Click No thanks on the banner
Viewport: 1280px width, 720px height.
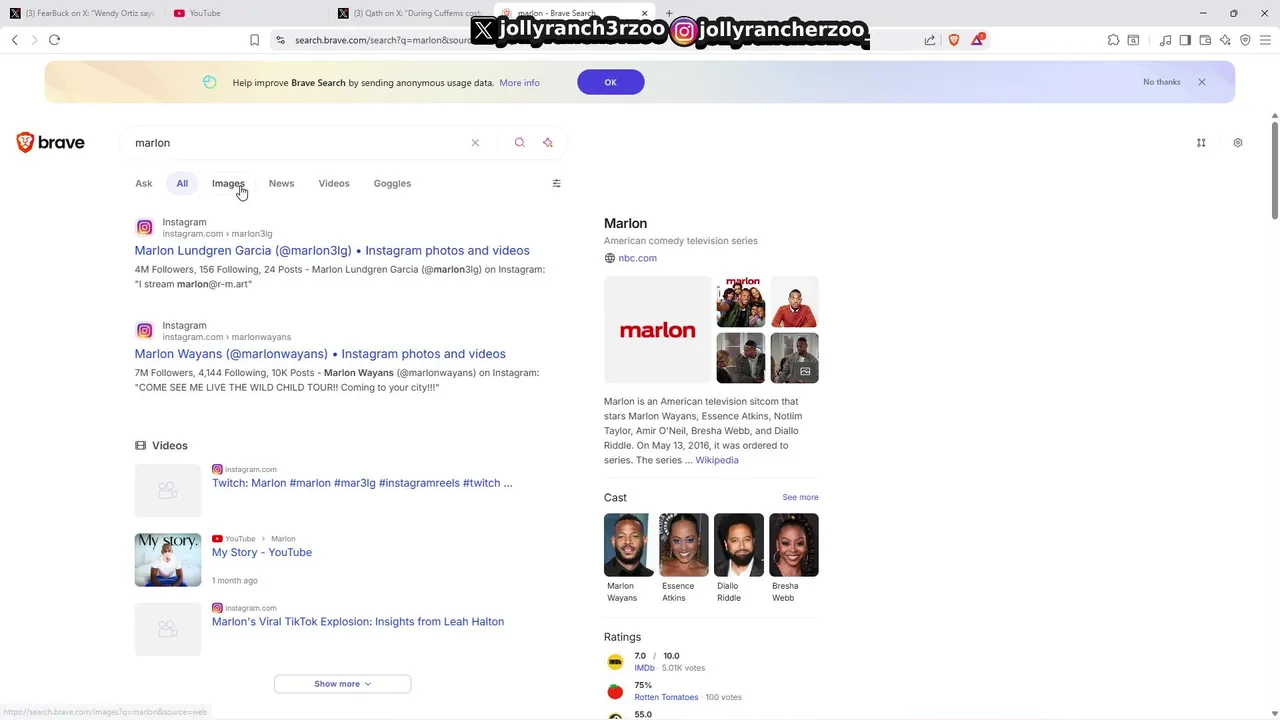click(x=1162, y=82)
